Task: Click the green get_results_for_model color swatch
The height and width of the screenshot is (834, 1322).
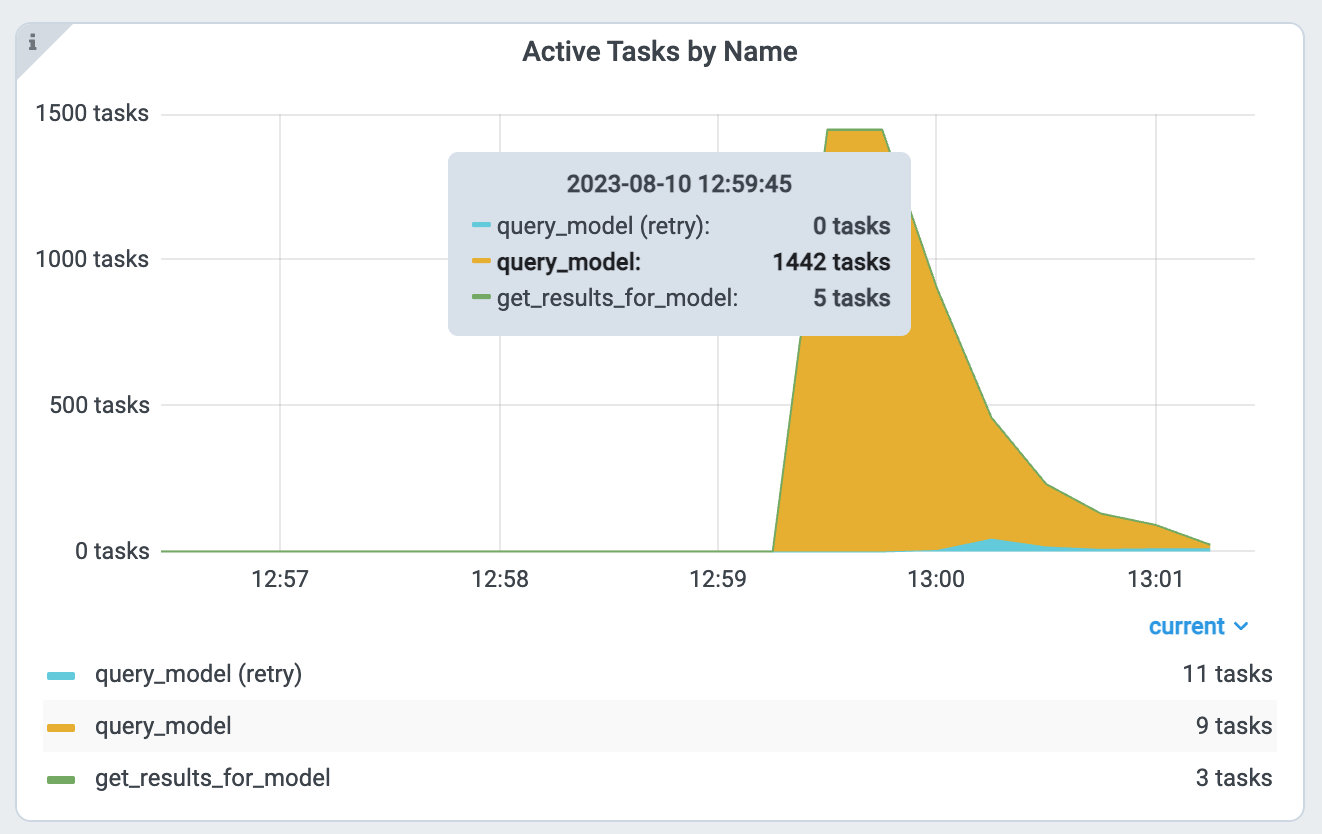Action: pos(62,780)
